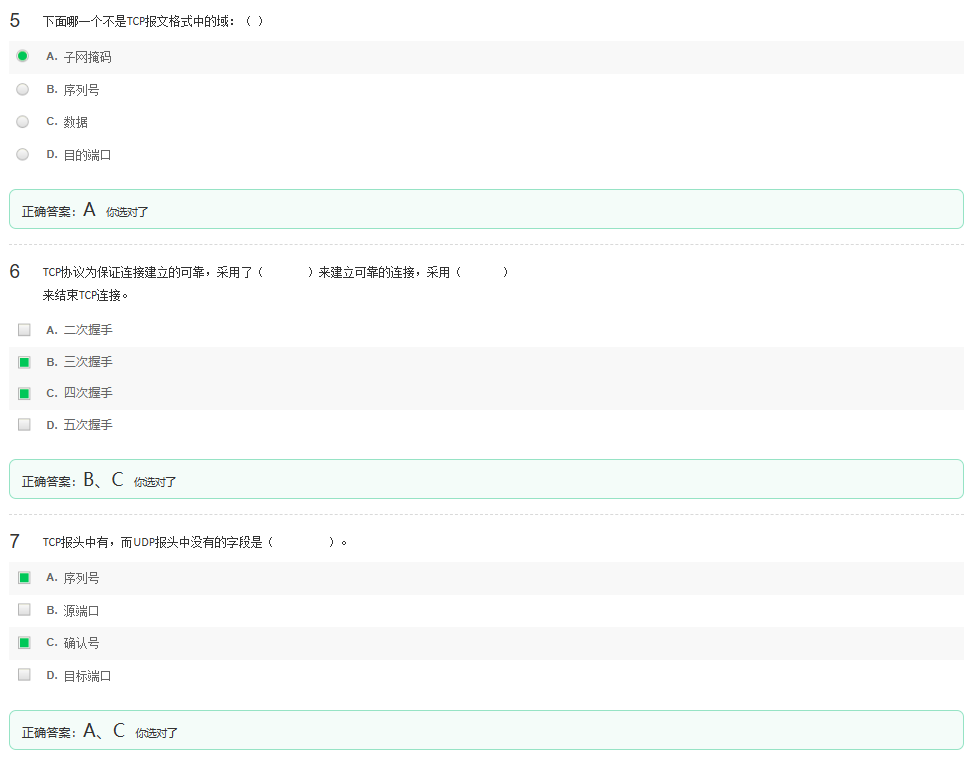Click the question number 7 label
971x762 pixels.
click(15, 542)
